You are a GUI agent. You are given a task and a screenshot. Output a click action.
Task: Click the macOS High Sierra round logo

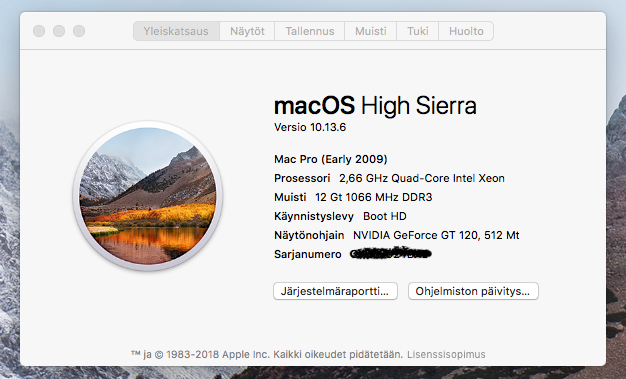coord(148,196)
